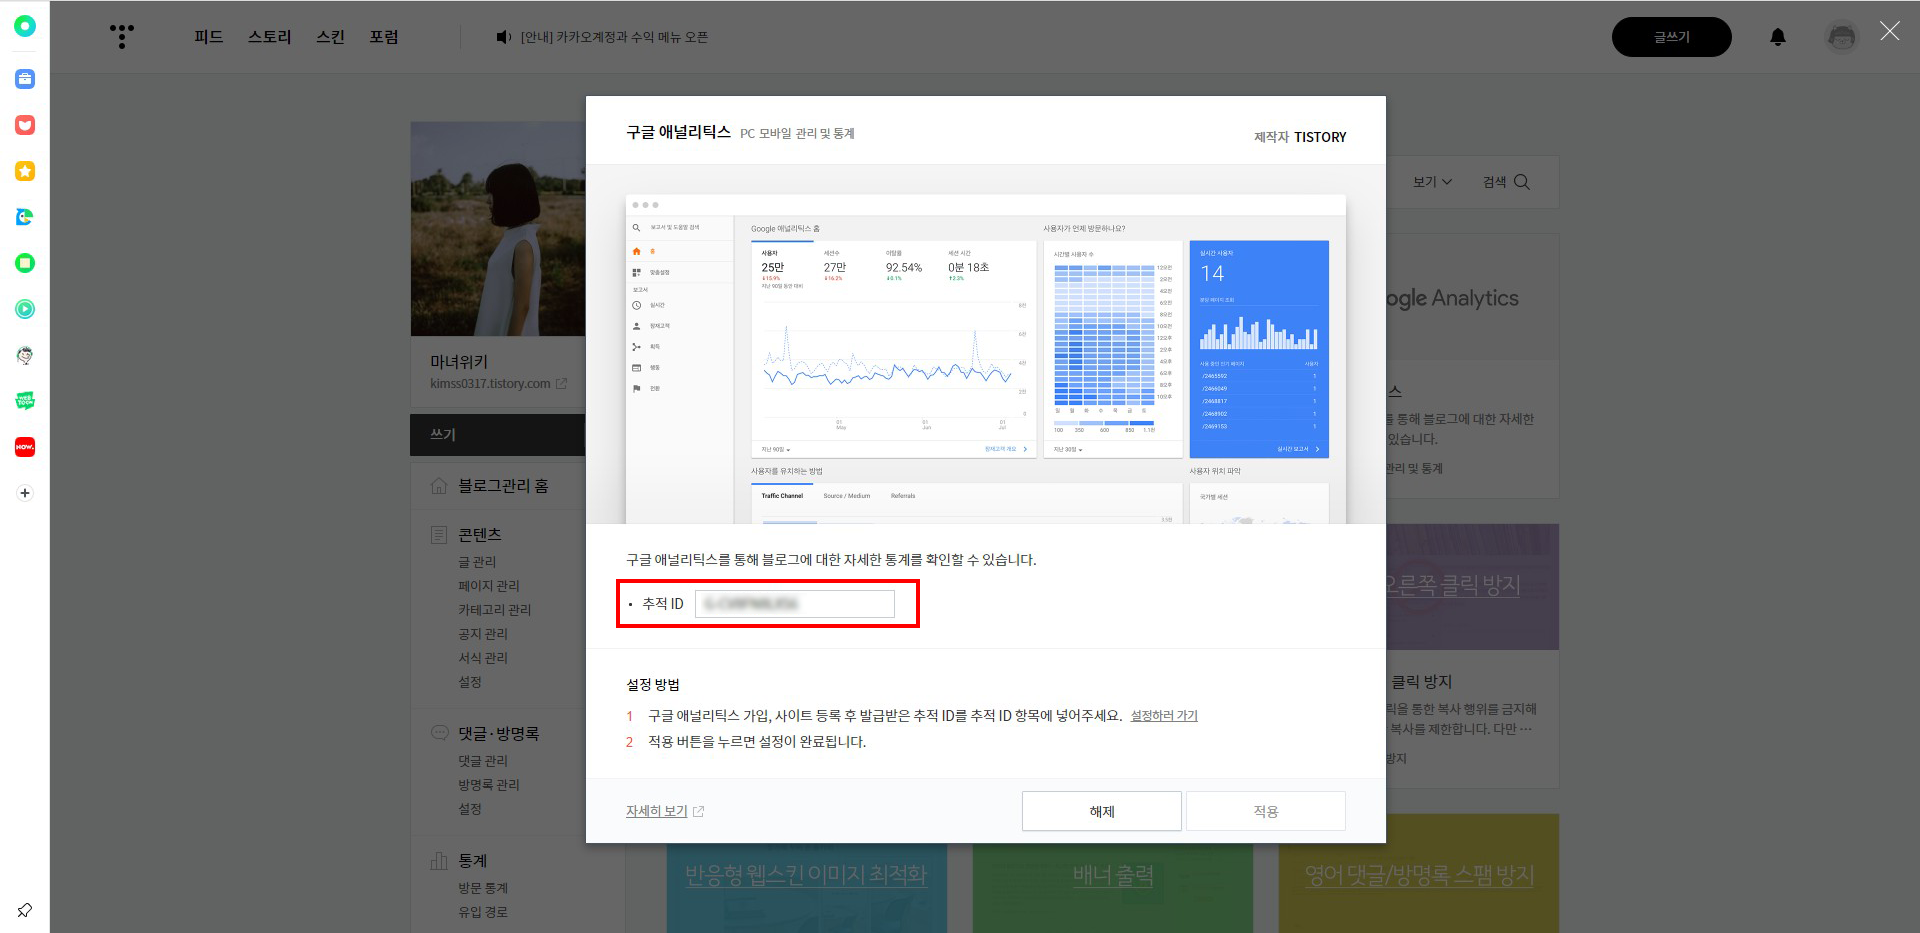Open the 반응형 웹스킨 이미지 최적화 plugin card

point(806,888)
